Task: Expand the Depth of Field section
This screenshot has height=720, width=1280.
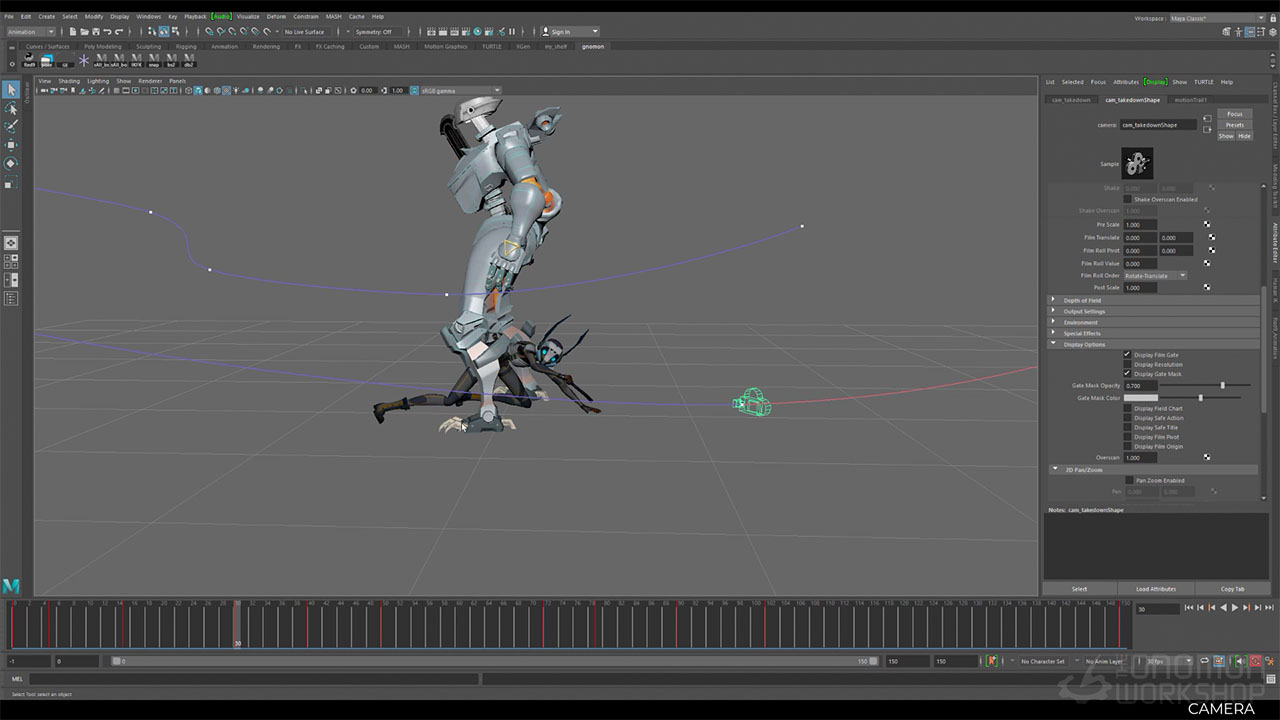Action: point(1082,300)
